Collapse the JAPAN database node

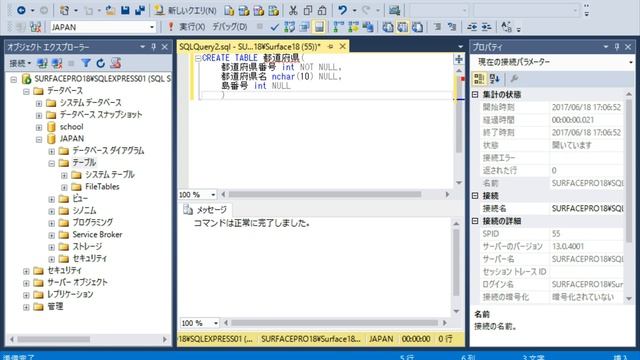[x=39, y=139]
